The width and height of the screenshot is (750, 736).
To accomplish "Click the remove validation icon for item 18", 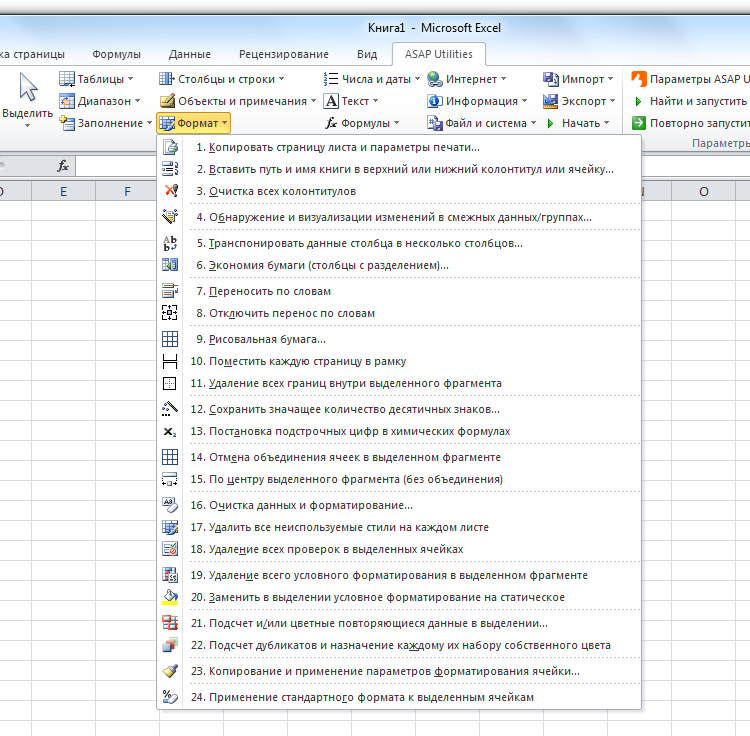I will [170, 549].
